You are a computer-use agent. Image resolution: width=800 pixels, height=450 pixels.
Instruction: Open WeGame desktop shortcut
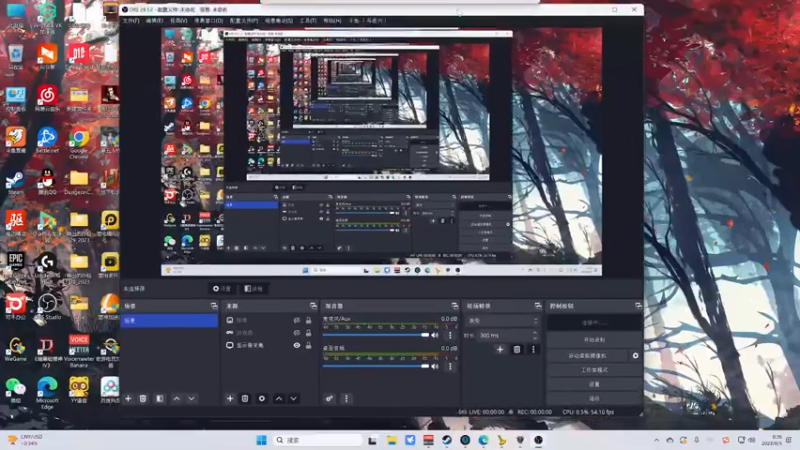pos(15,349)
